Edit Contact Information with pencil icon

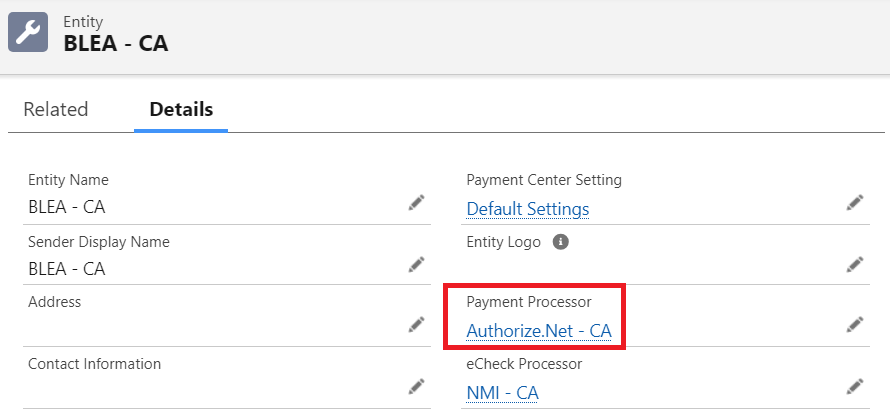pos(416,387)
